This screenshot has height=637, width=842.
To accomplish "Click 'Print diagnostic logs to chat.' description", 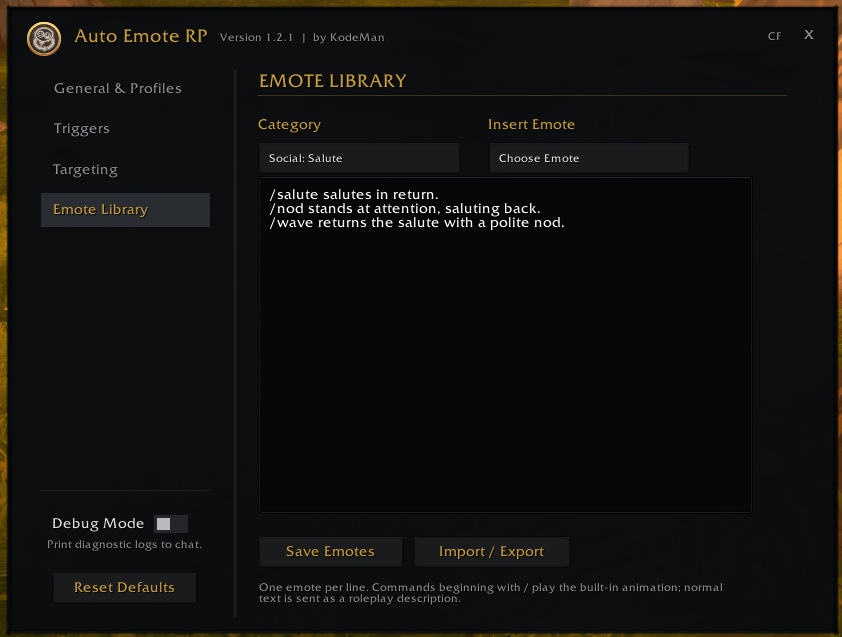I will pyautogui.click(x=125, y=545).
